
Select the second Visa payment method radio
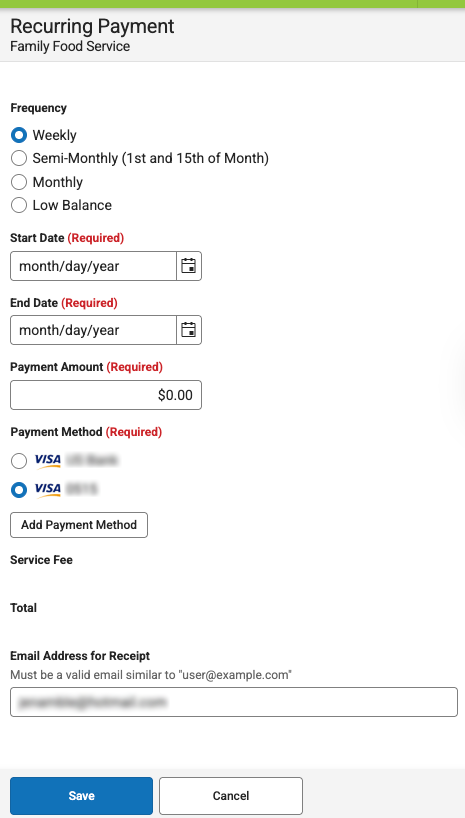click(x=19, y=490)
